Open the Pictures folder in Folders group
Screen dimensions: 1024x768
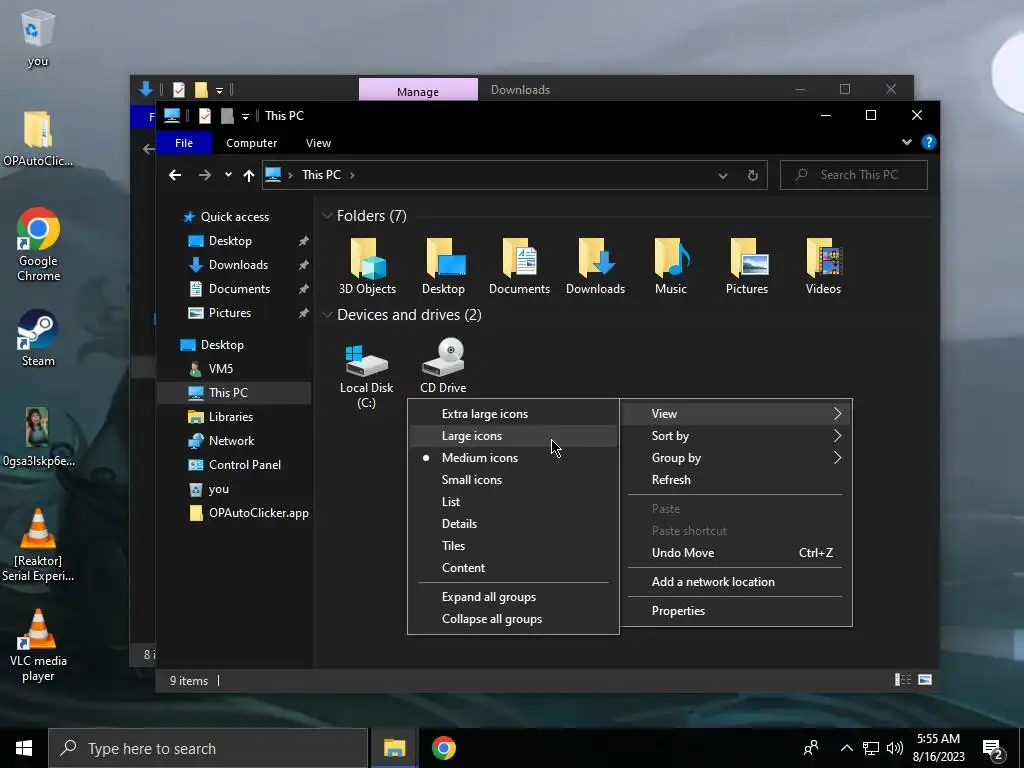747,266
